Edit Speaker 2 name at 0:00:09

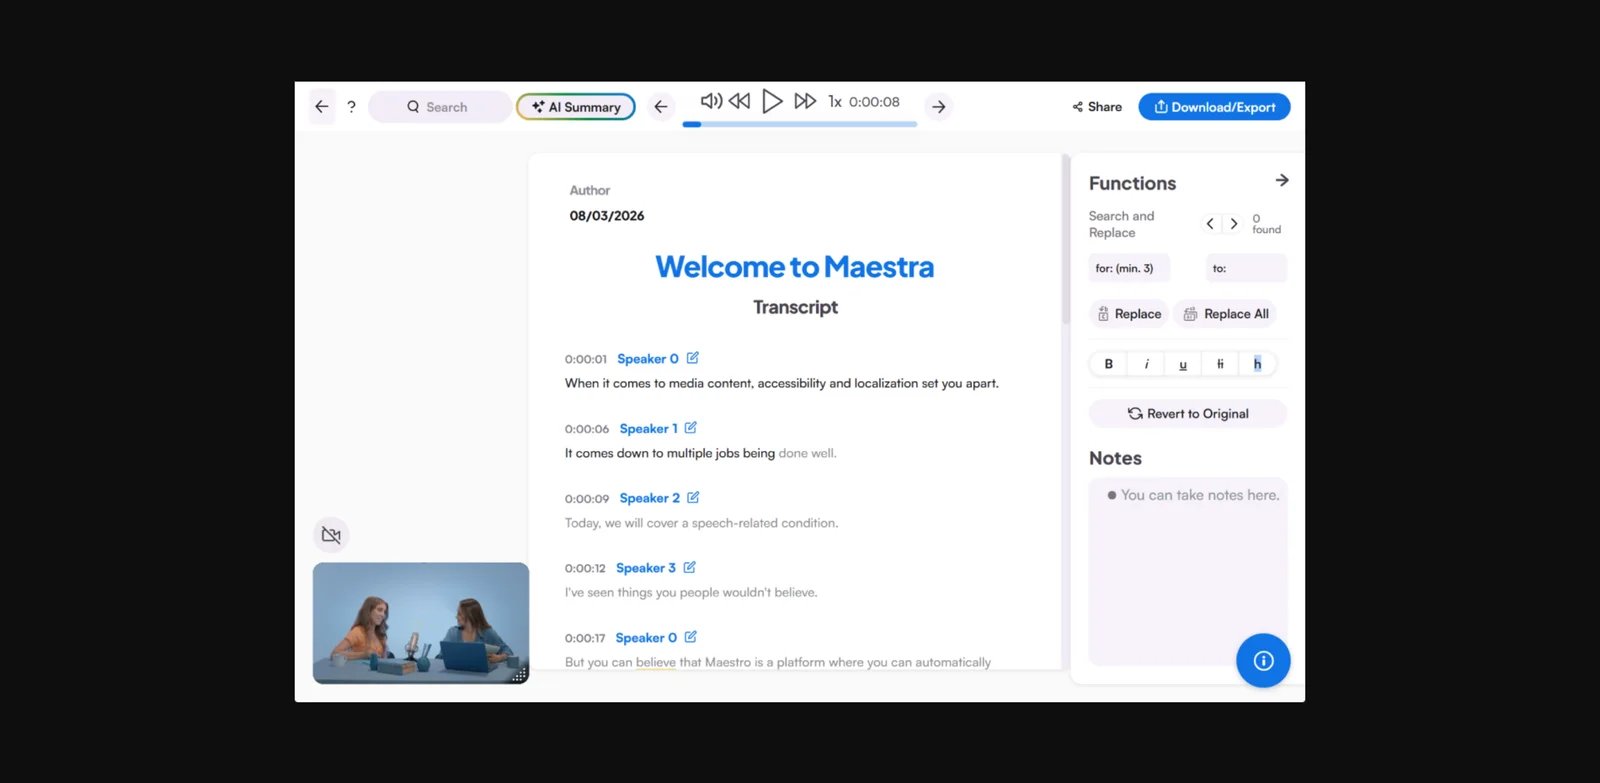coord(693,497)
